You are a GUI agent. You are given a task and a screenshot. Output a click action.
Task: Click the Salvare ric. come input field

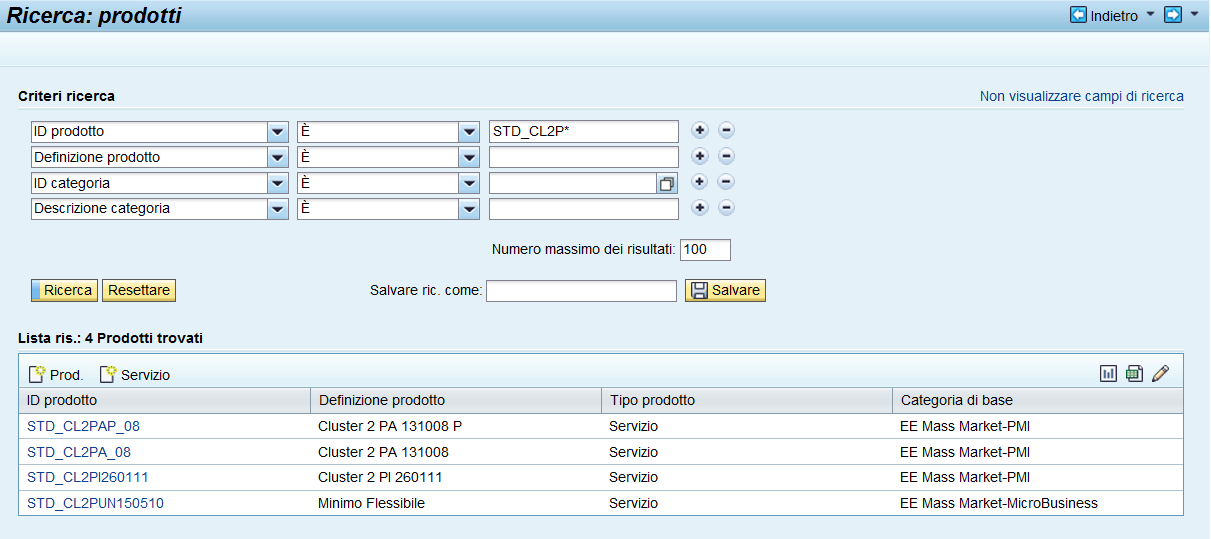point(582,290)
